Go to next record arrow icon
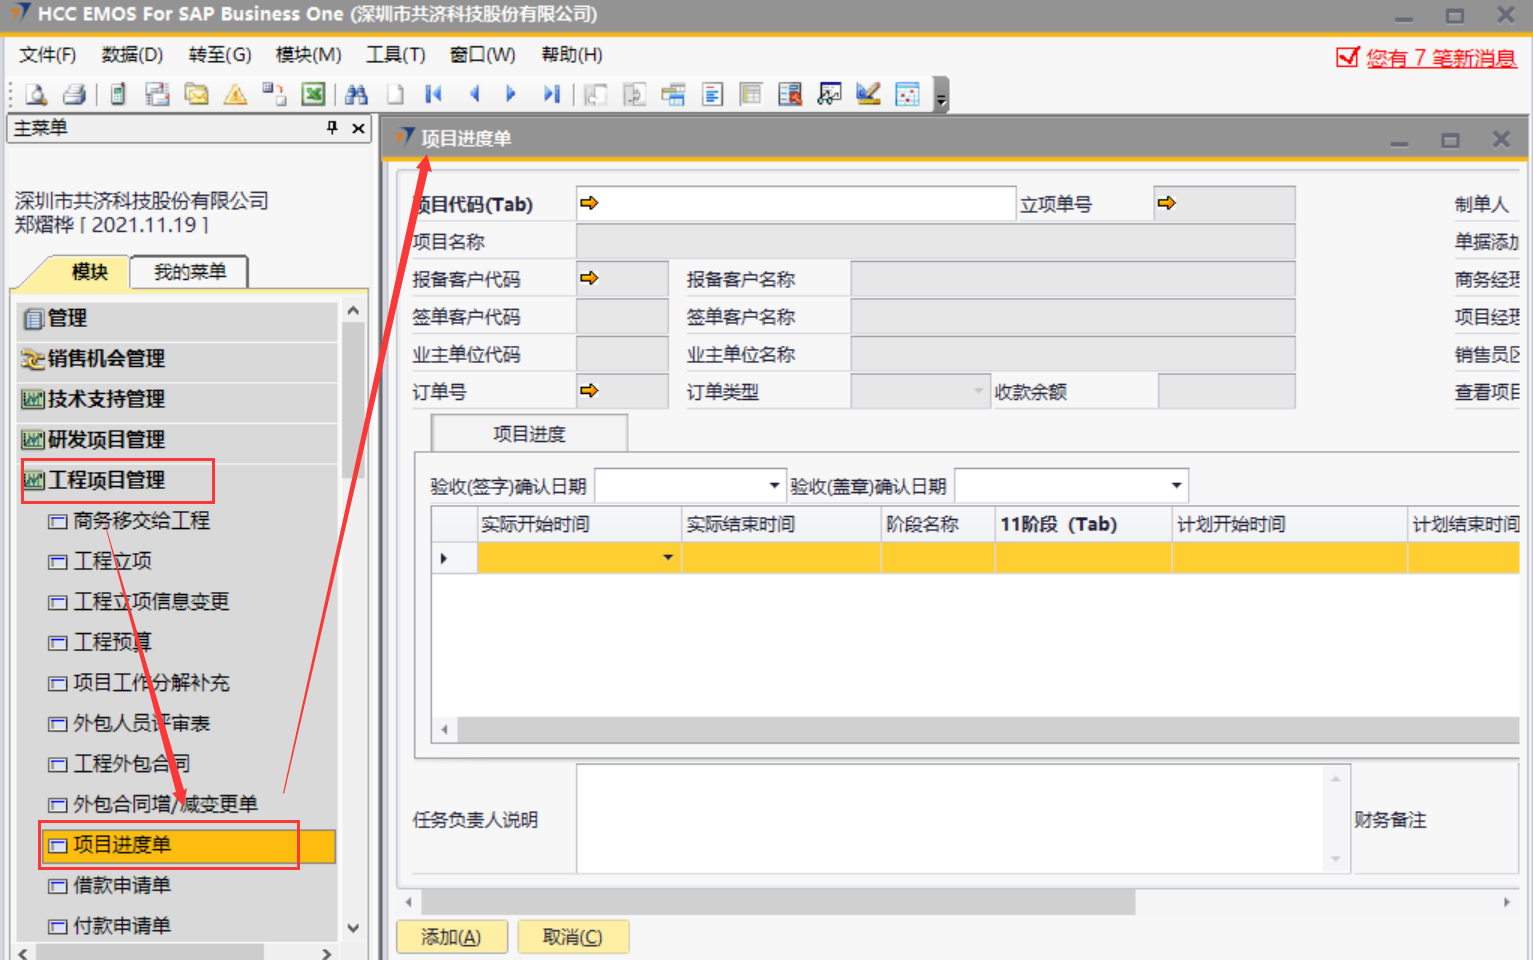 pos(511,94)
